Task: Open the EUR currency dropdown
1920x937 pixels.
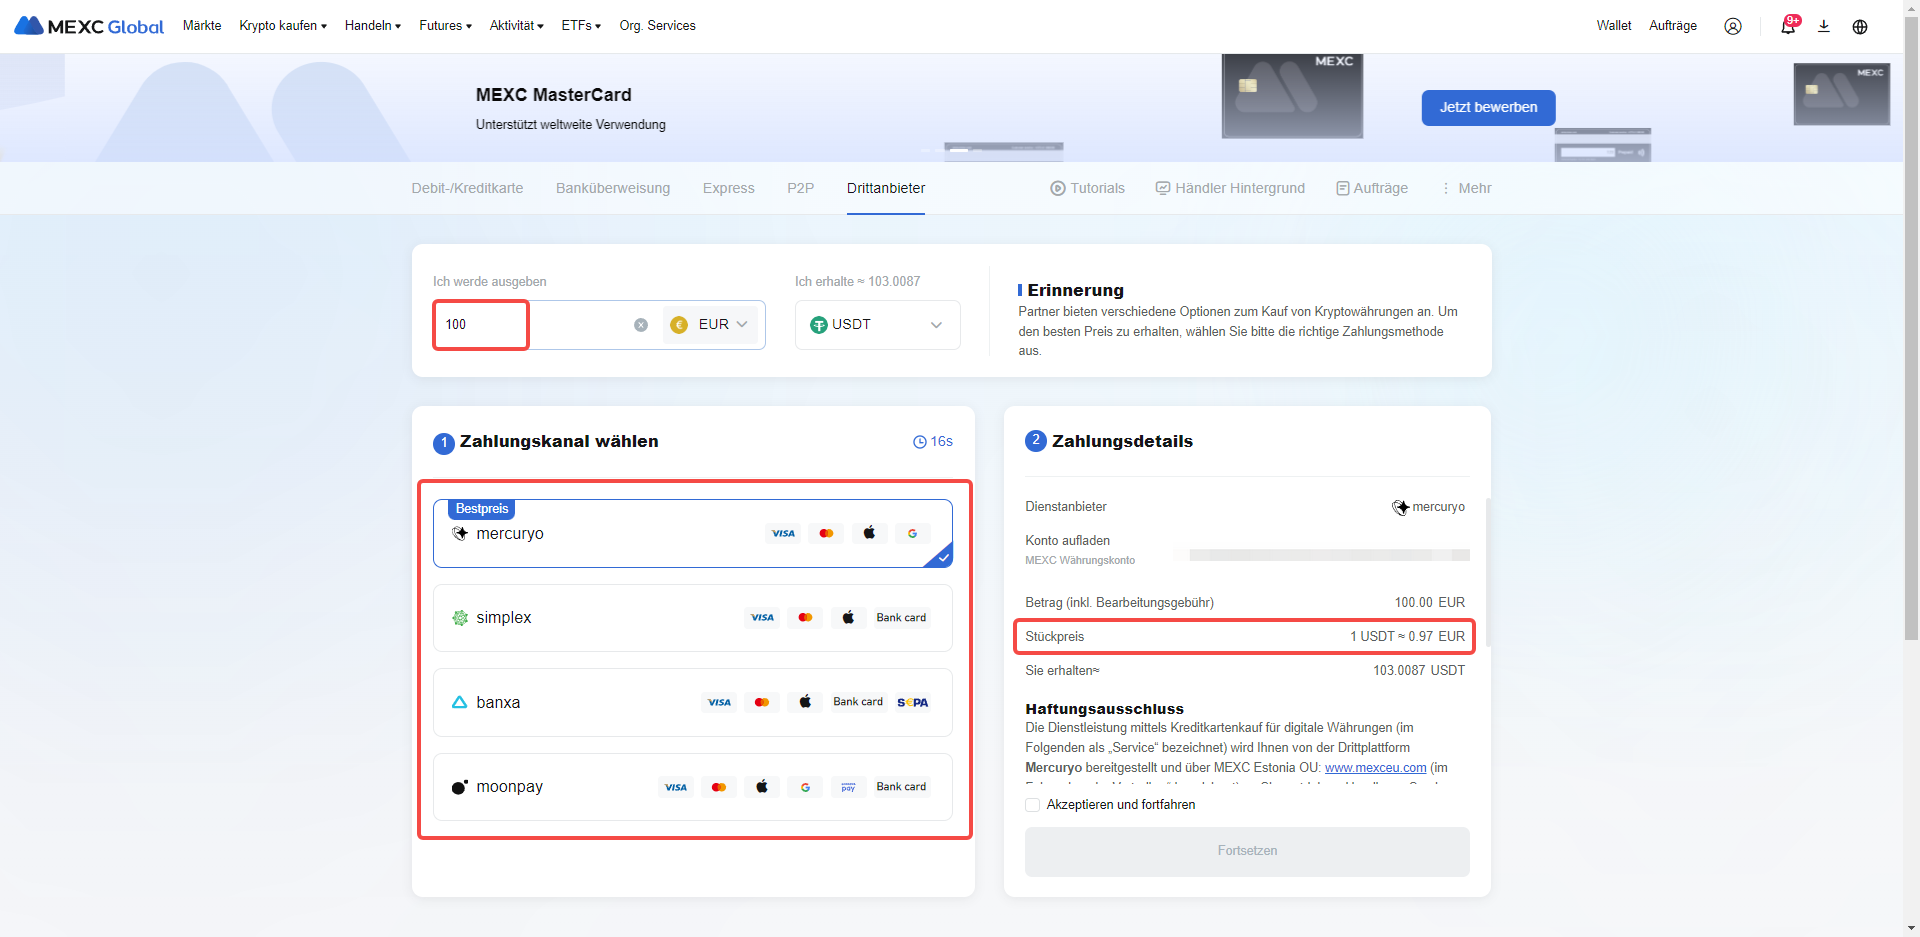Action: point(711,325)
